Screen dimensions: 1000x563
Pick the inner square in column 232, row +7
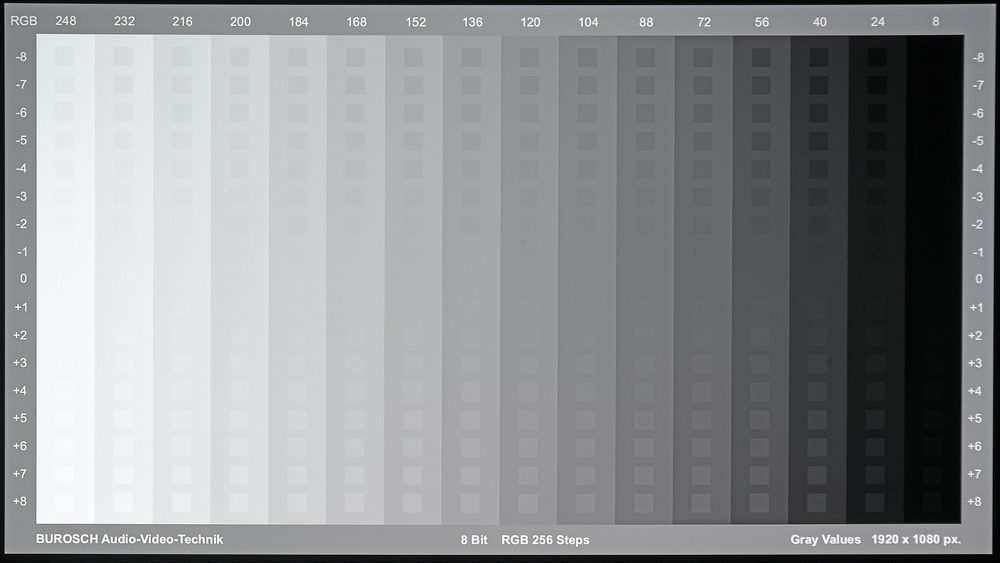pos(123,473)
